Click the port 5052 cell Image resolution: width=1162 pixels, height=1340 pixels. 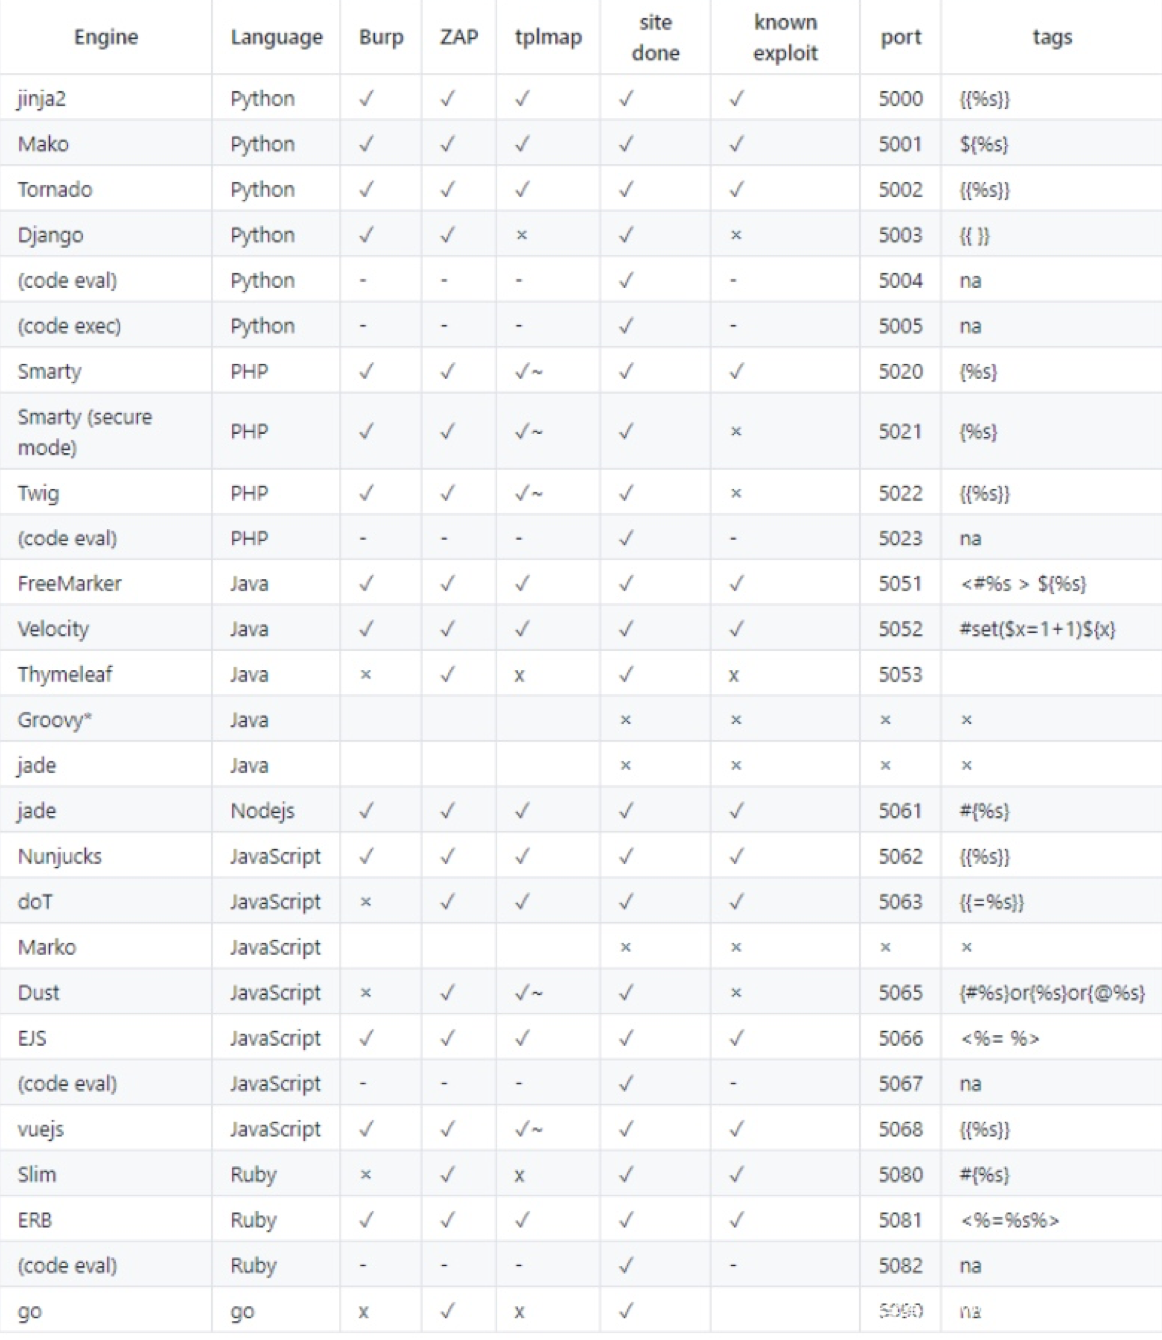point(900,629)
